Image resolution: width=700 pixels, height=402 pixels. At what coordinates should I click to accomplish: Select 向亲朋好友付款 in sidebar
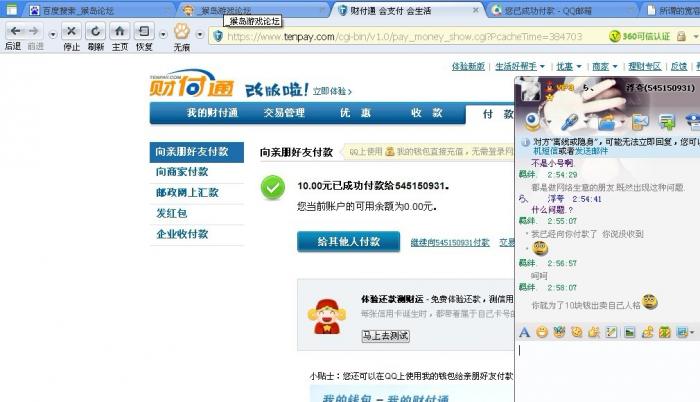point(196,152)
